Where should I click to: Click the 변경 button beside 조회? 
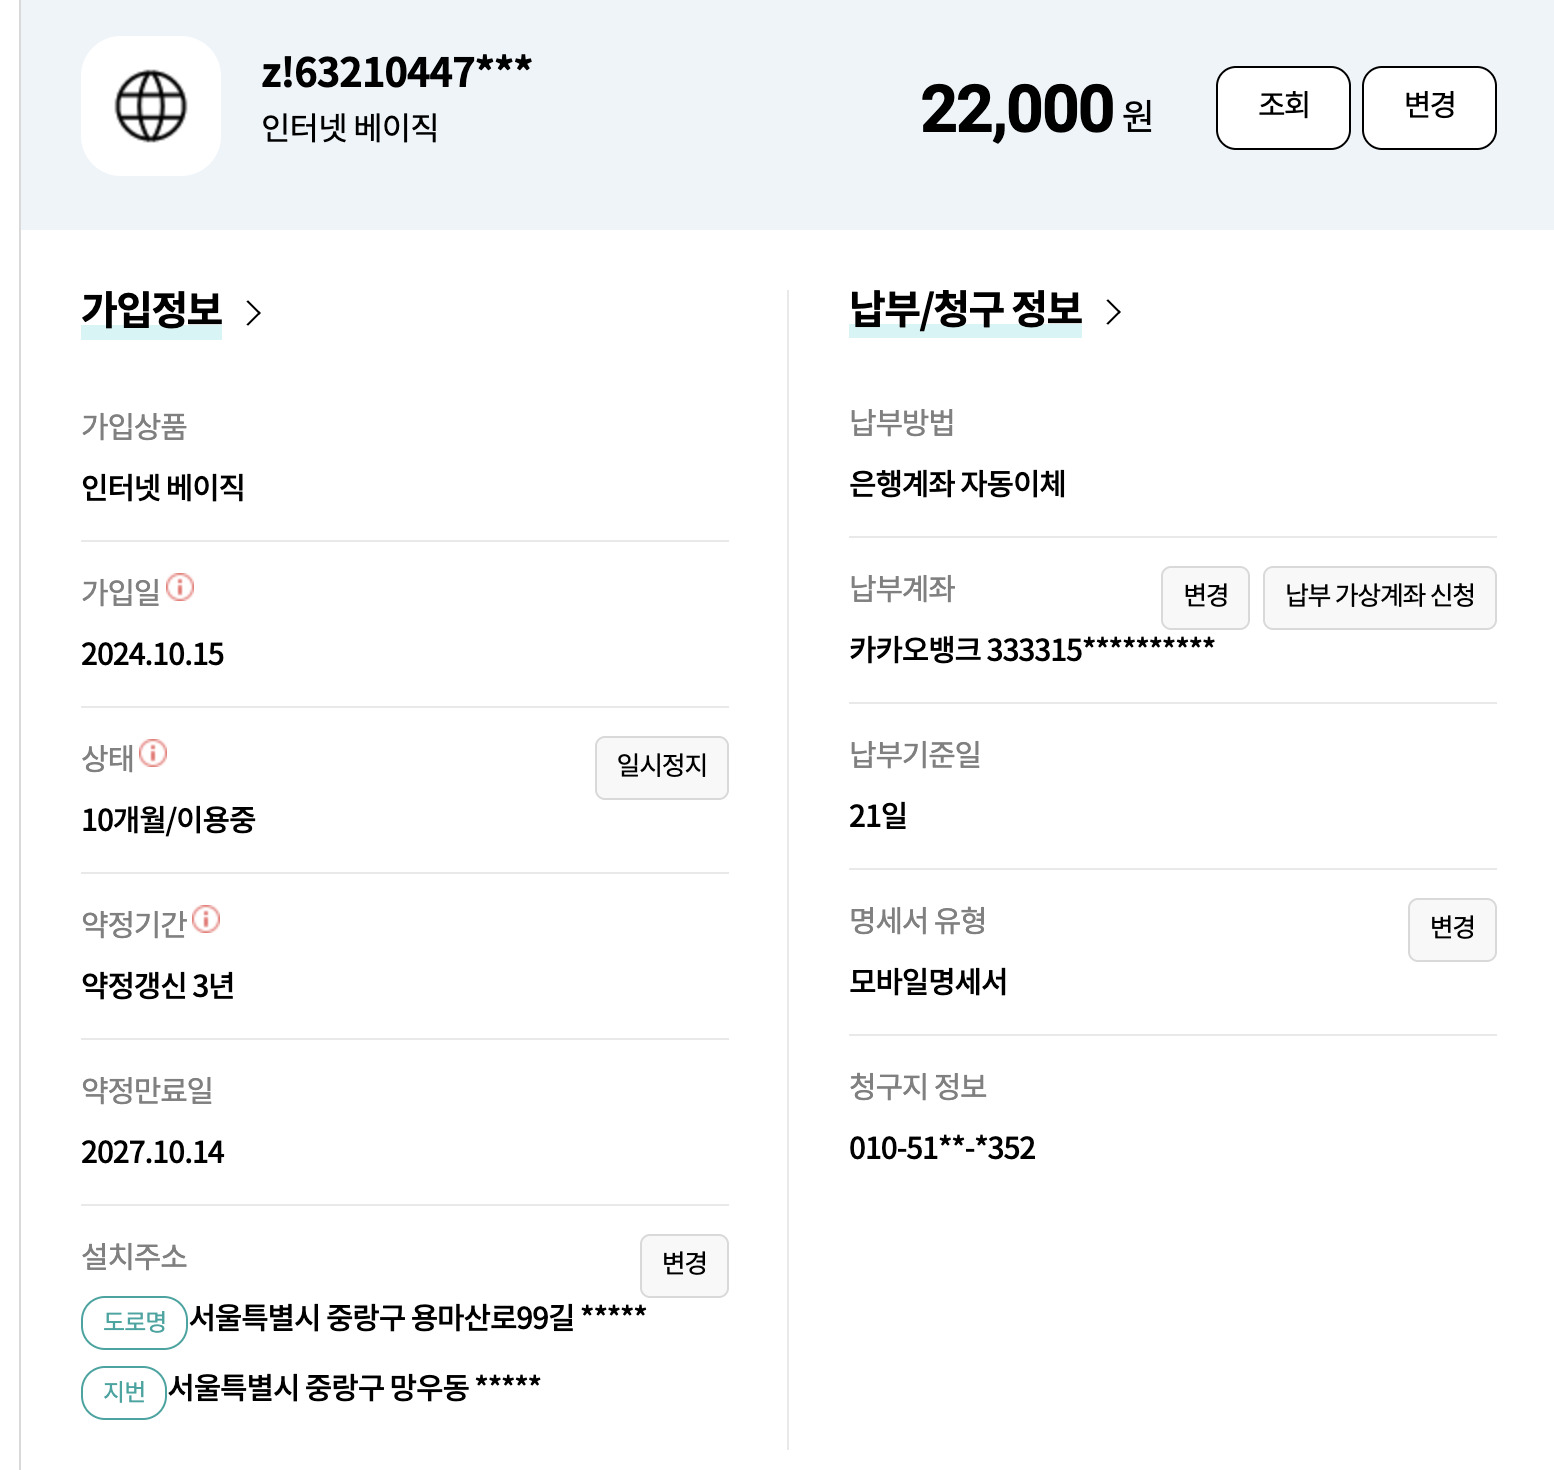pos(1429,108)
